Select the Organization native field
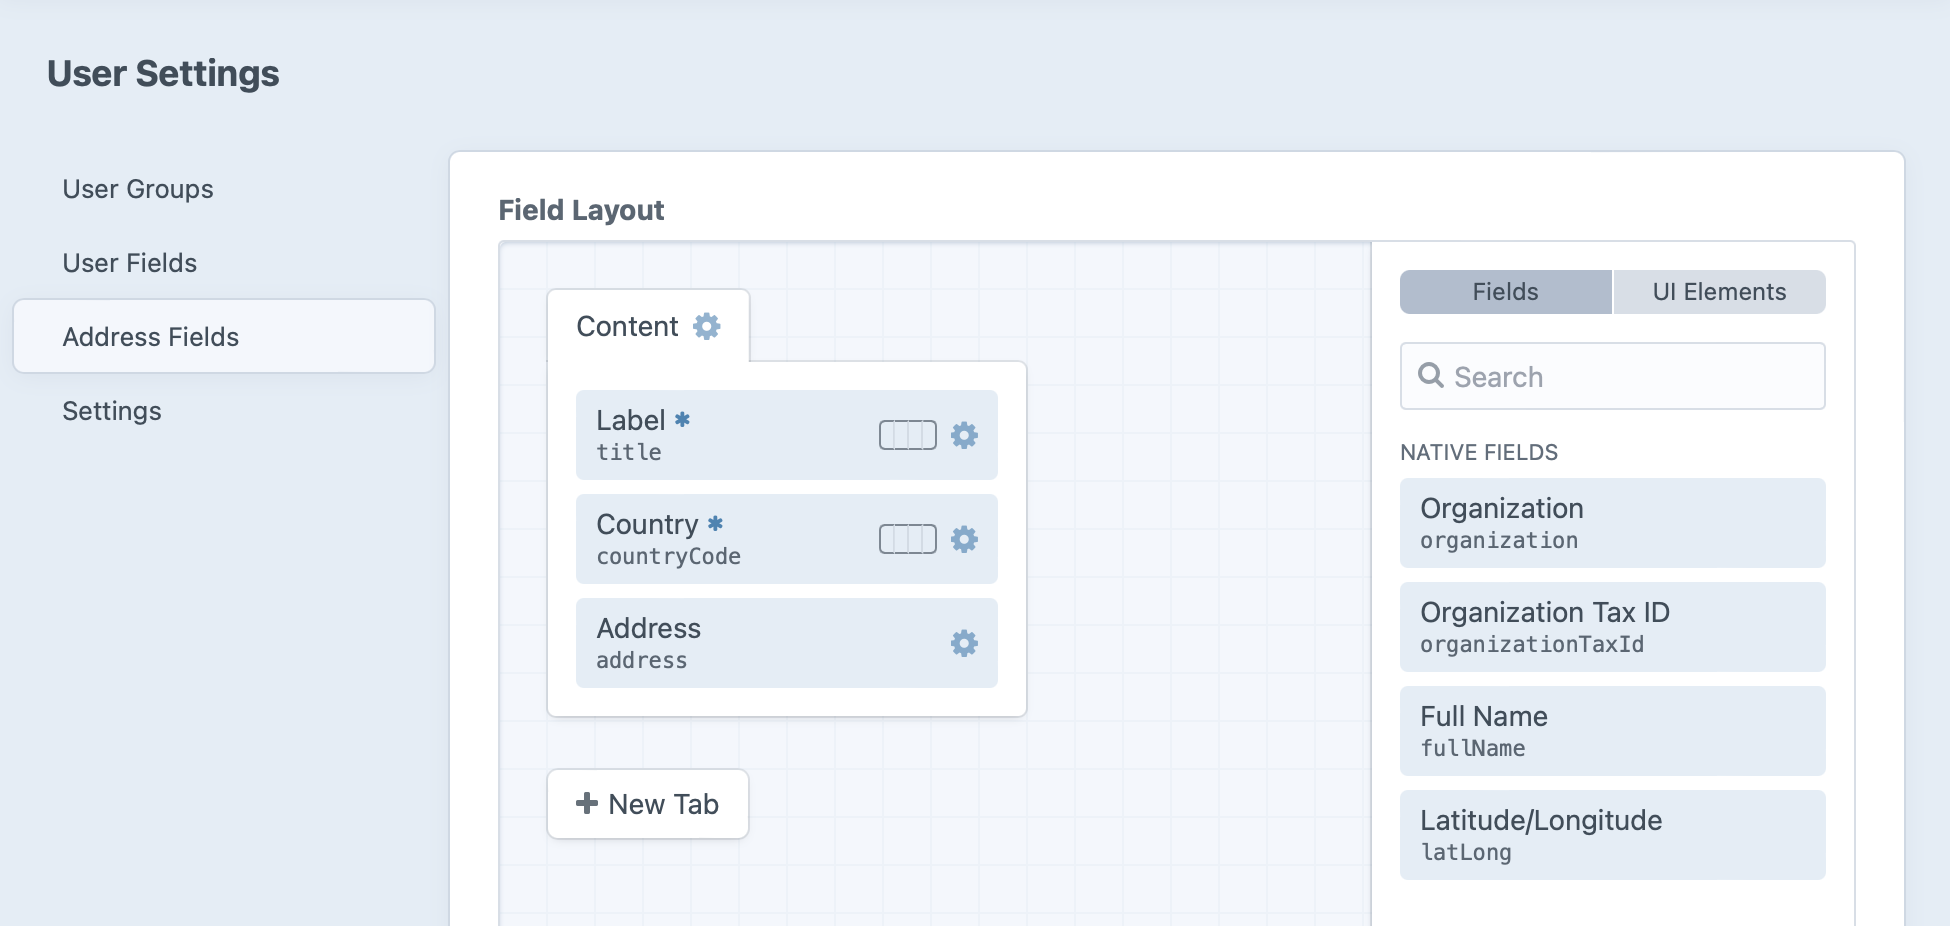The width and height of the screenshot is (1950, 926). 1612,522
